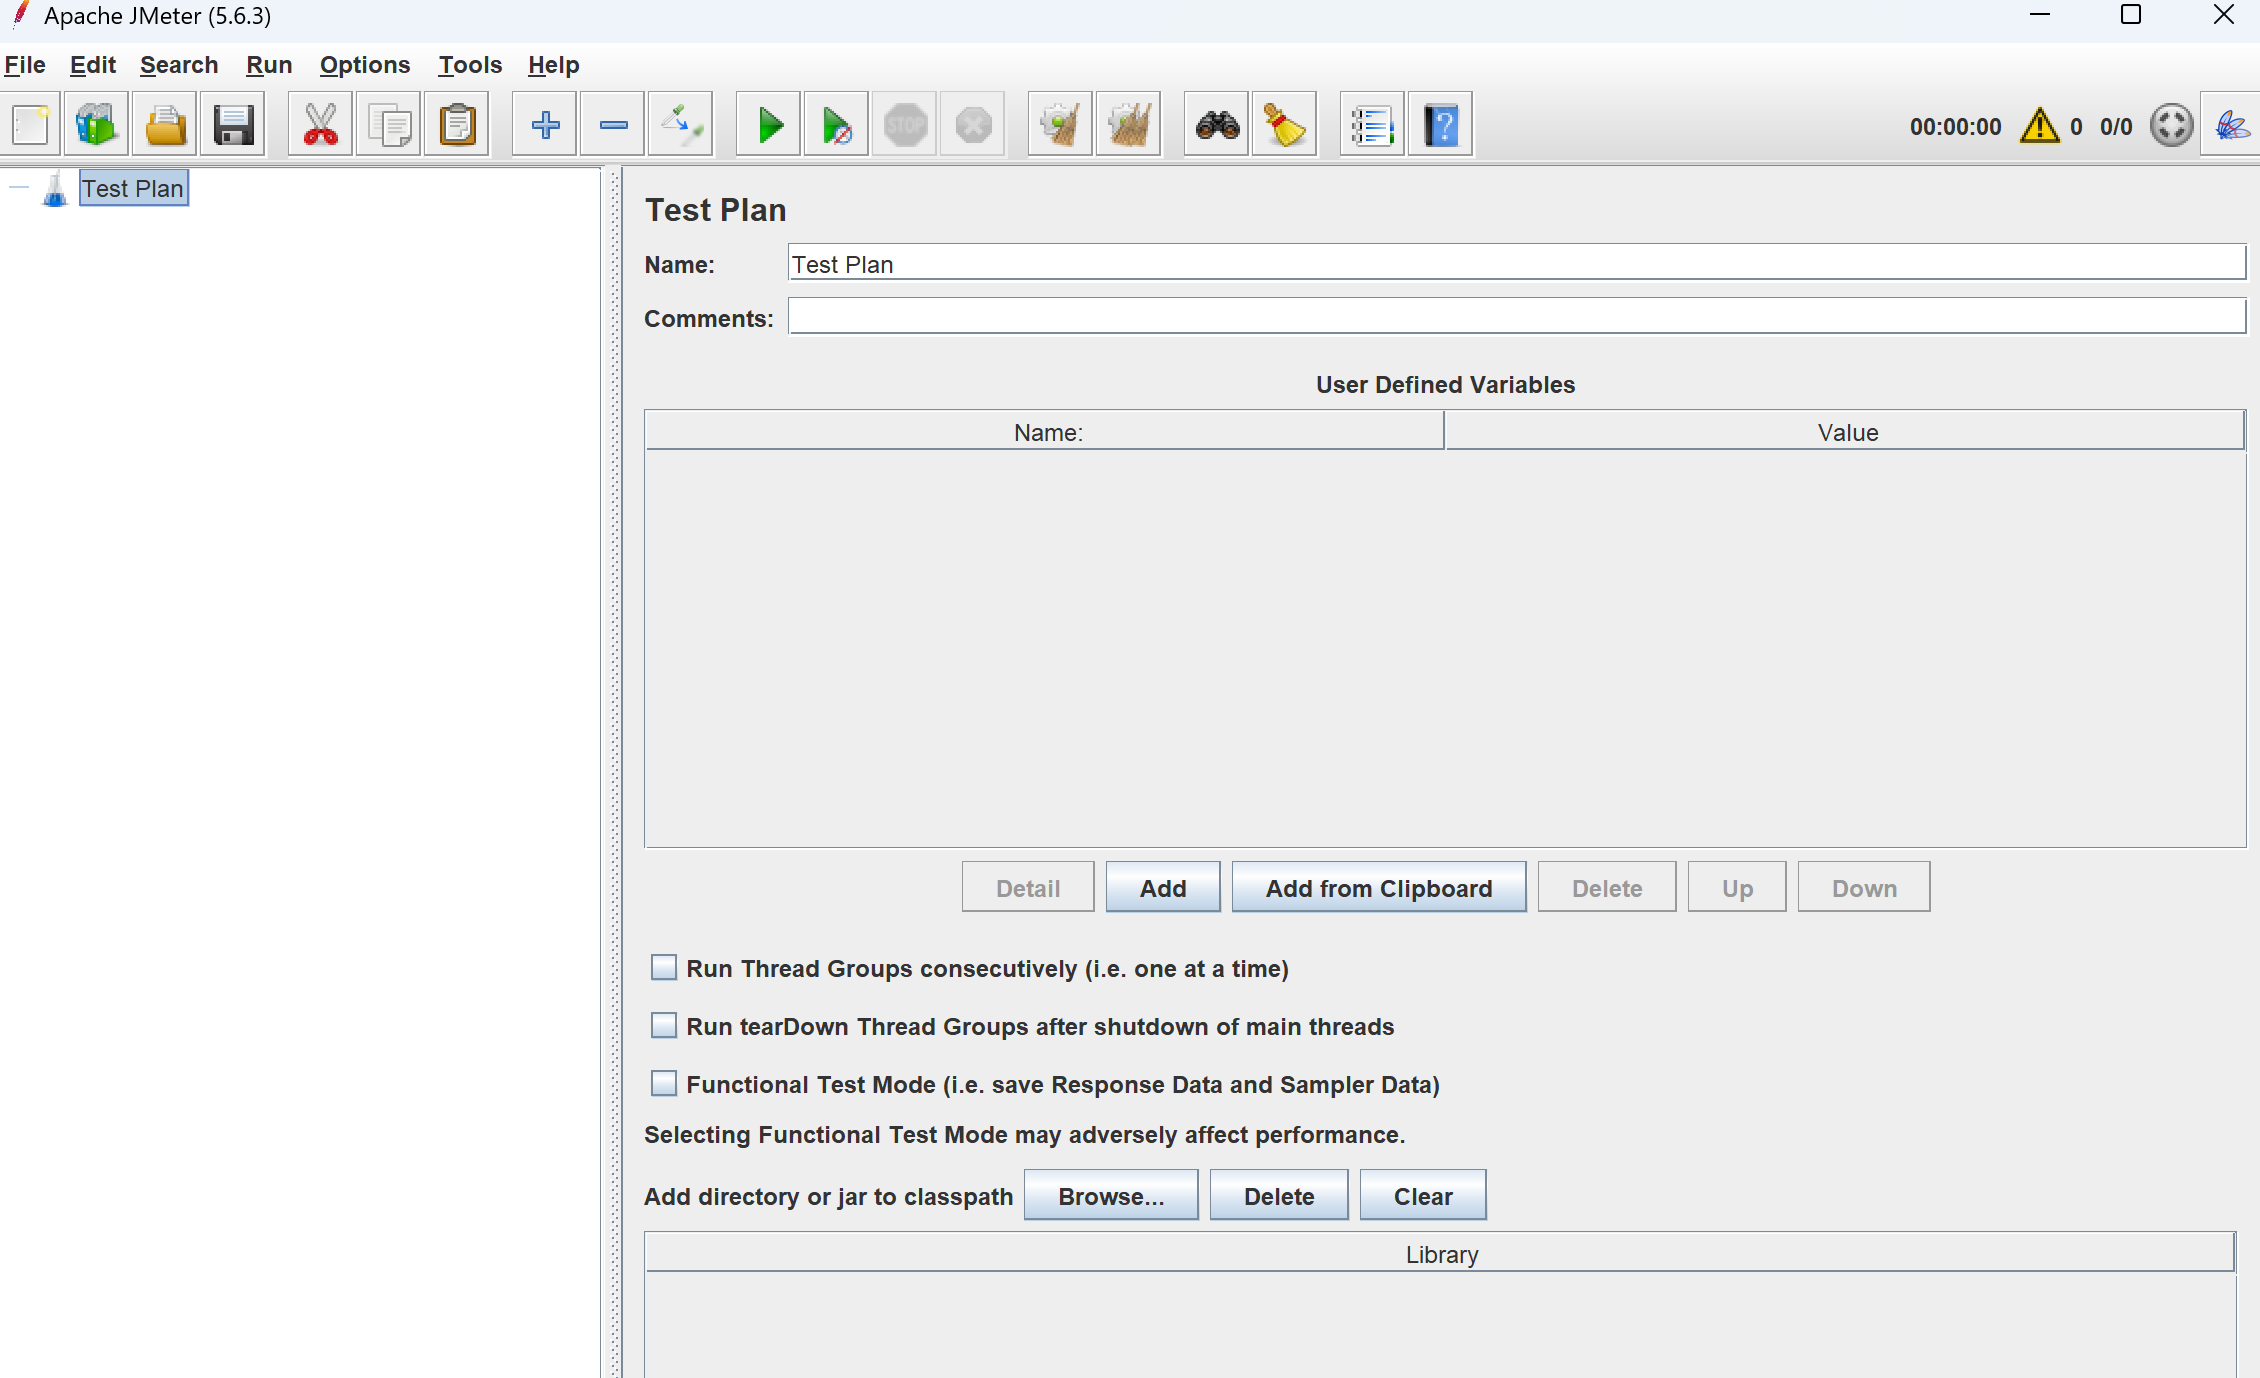Image resolution: width=2260 pixels, height=1378 pixels.
Task: Click the Shutdown X icon
Action: point(973,125)
